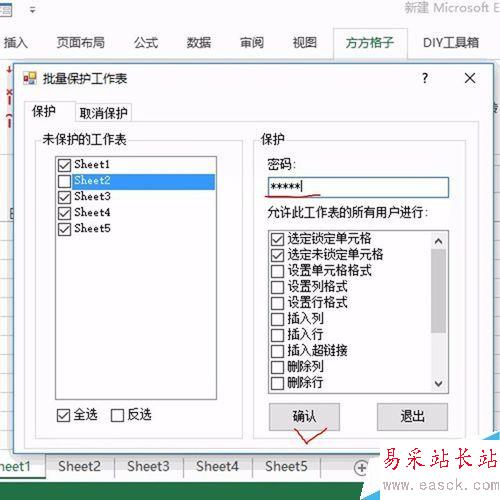Open the 插入 ribbon tab

click(x=15, y=43)
